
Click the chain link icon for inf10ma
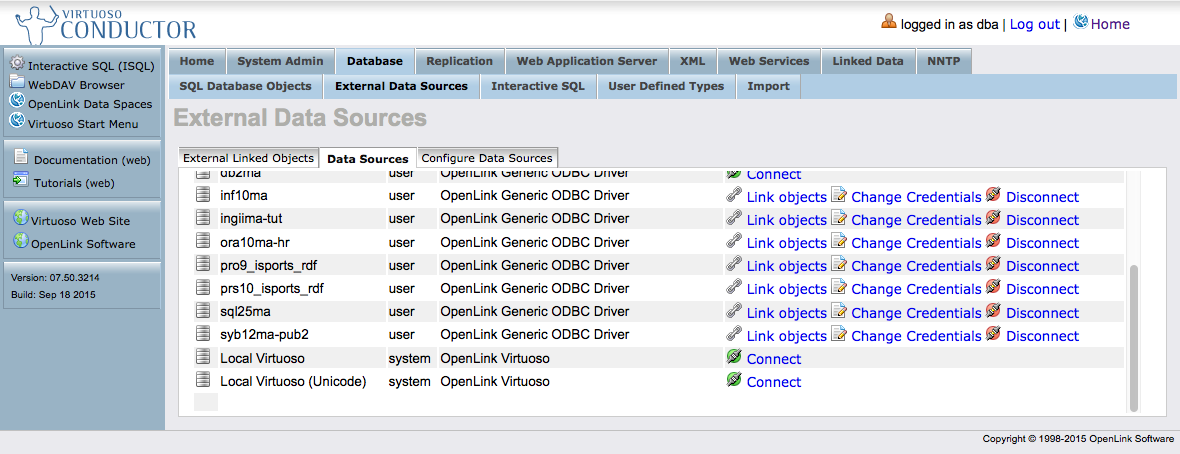pyautogui.click(x=734, y=196)
